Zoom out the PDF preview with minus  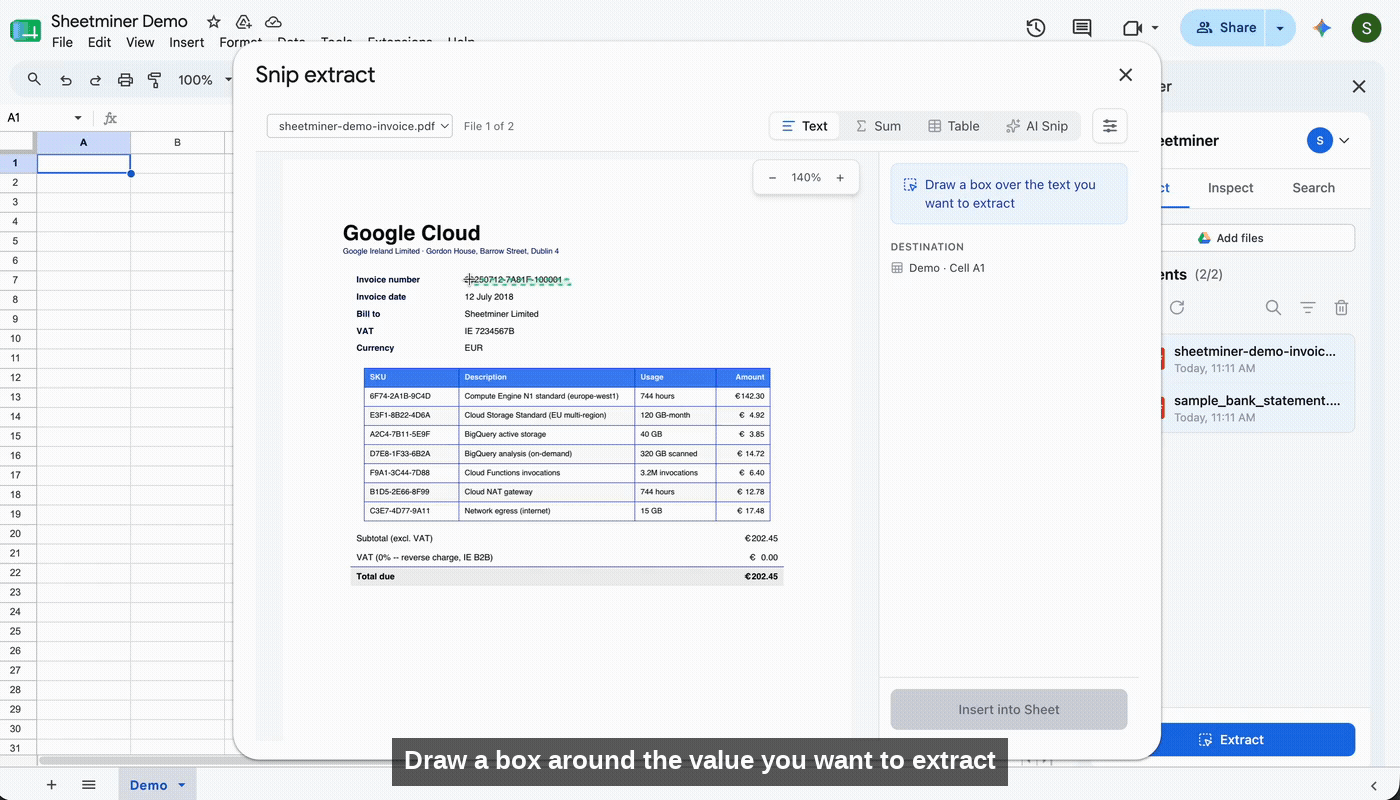(x=772, y=178)
